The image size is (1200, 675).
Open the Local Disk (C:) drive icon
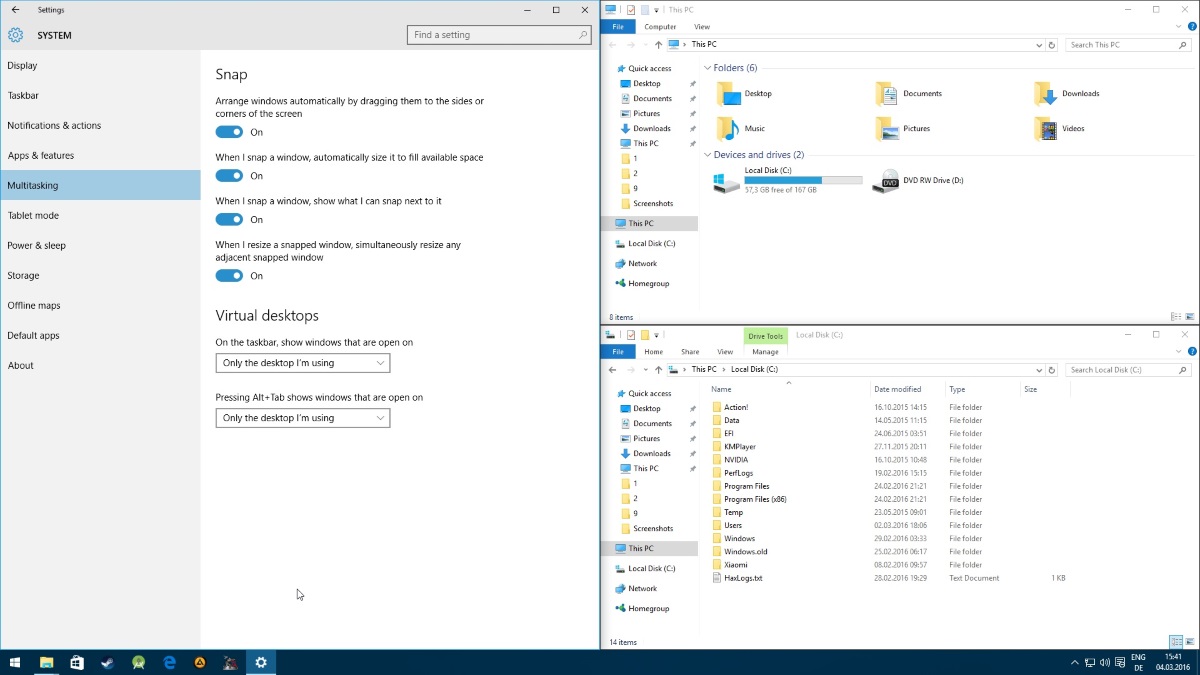(x=726, y=182)
